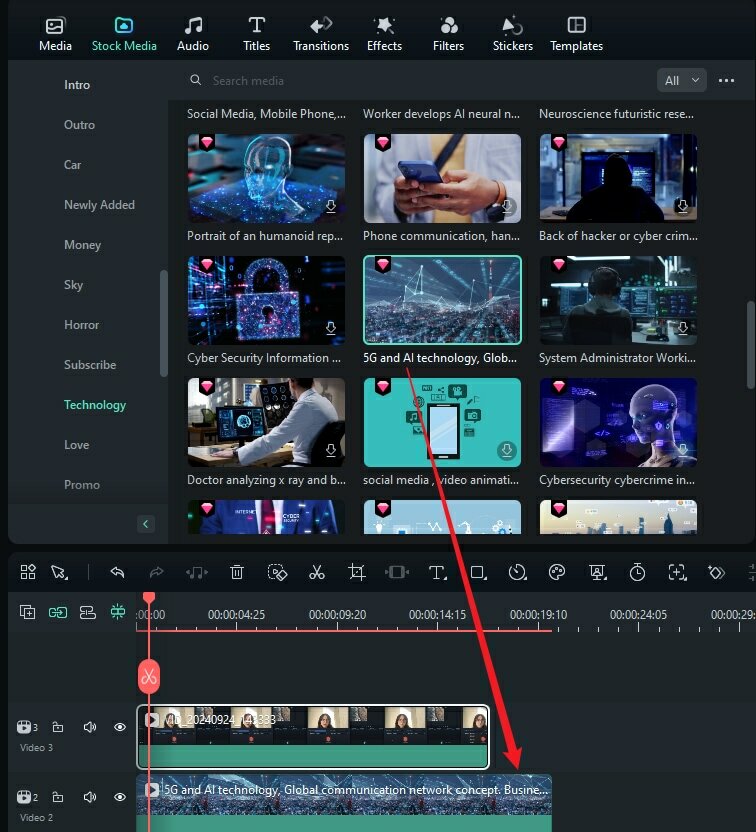
Task: Select the Newly Added category
Action: (99, 205)
